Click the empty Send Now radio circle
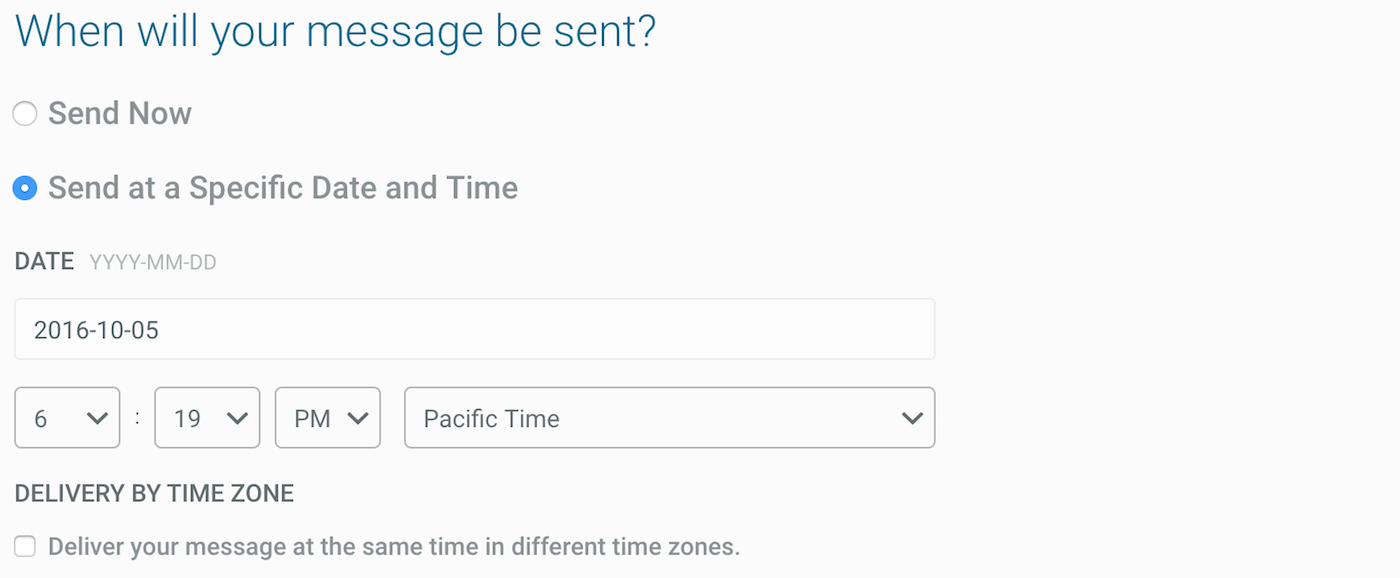Viewport: 1400px width, 578px height. click(24, 113)
